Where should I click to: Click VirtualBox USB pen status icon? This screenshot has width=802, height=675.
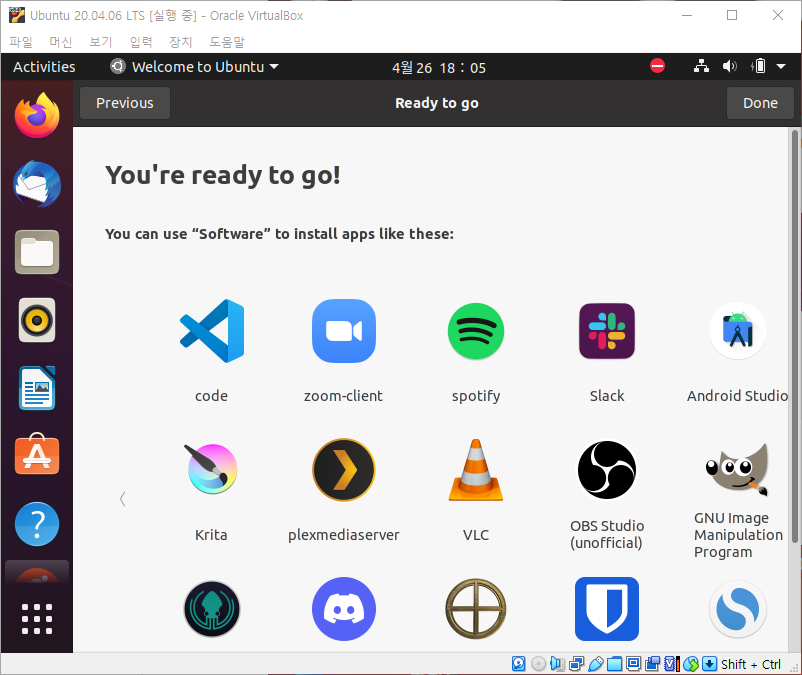[x=595, y=664]
